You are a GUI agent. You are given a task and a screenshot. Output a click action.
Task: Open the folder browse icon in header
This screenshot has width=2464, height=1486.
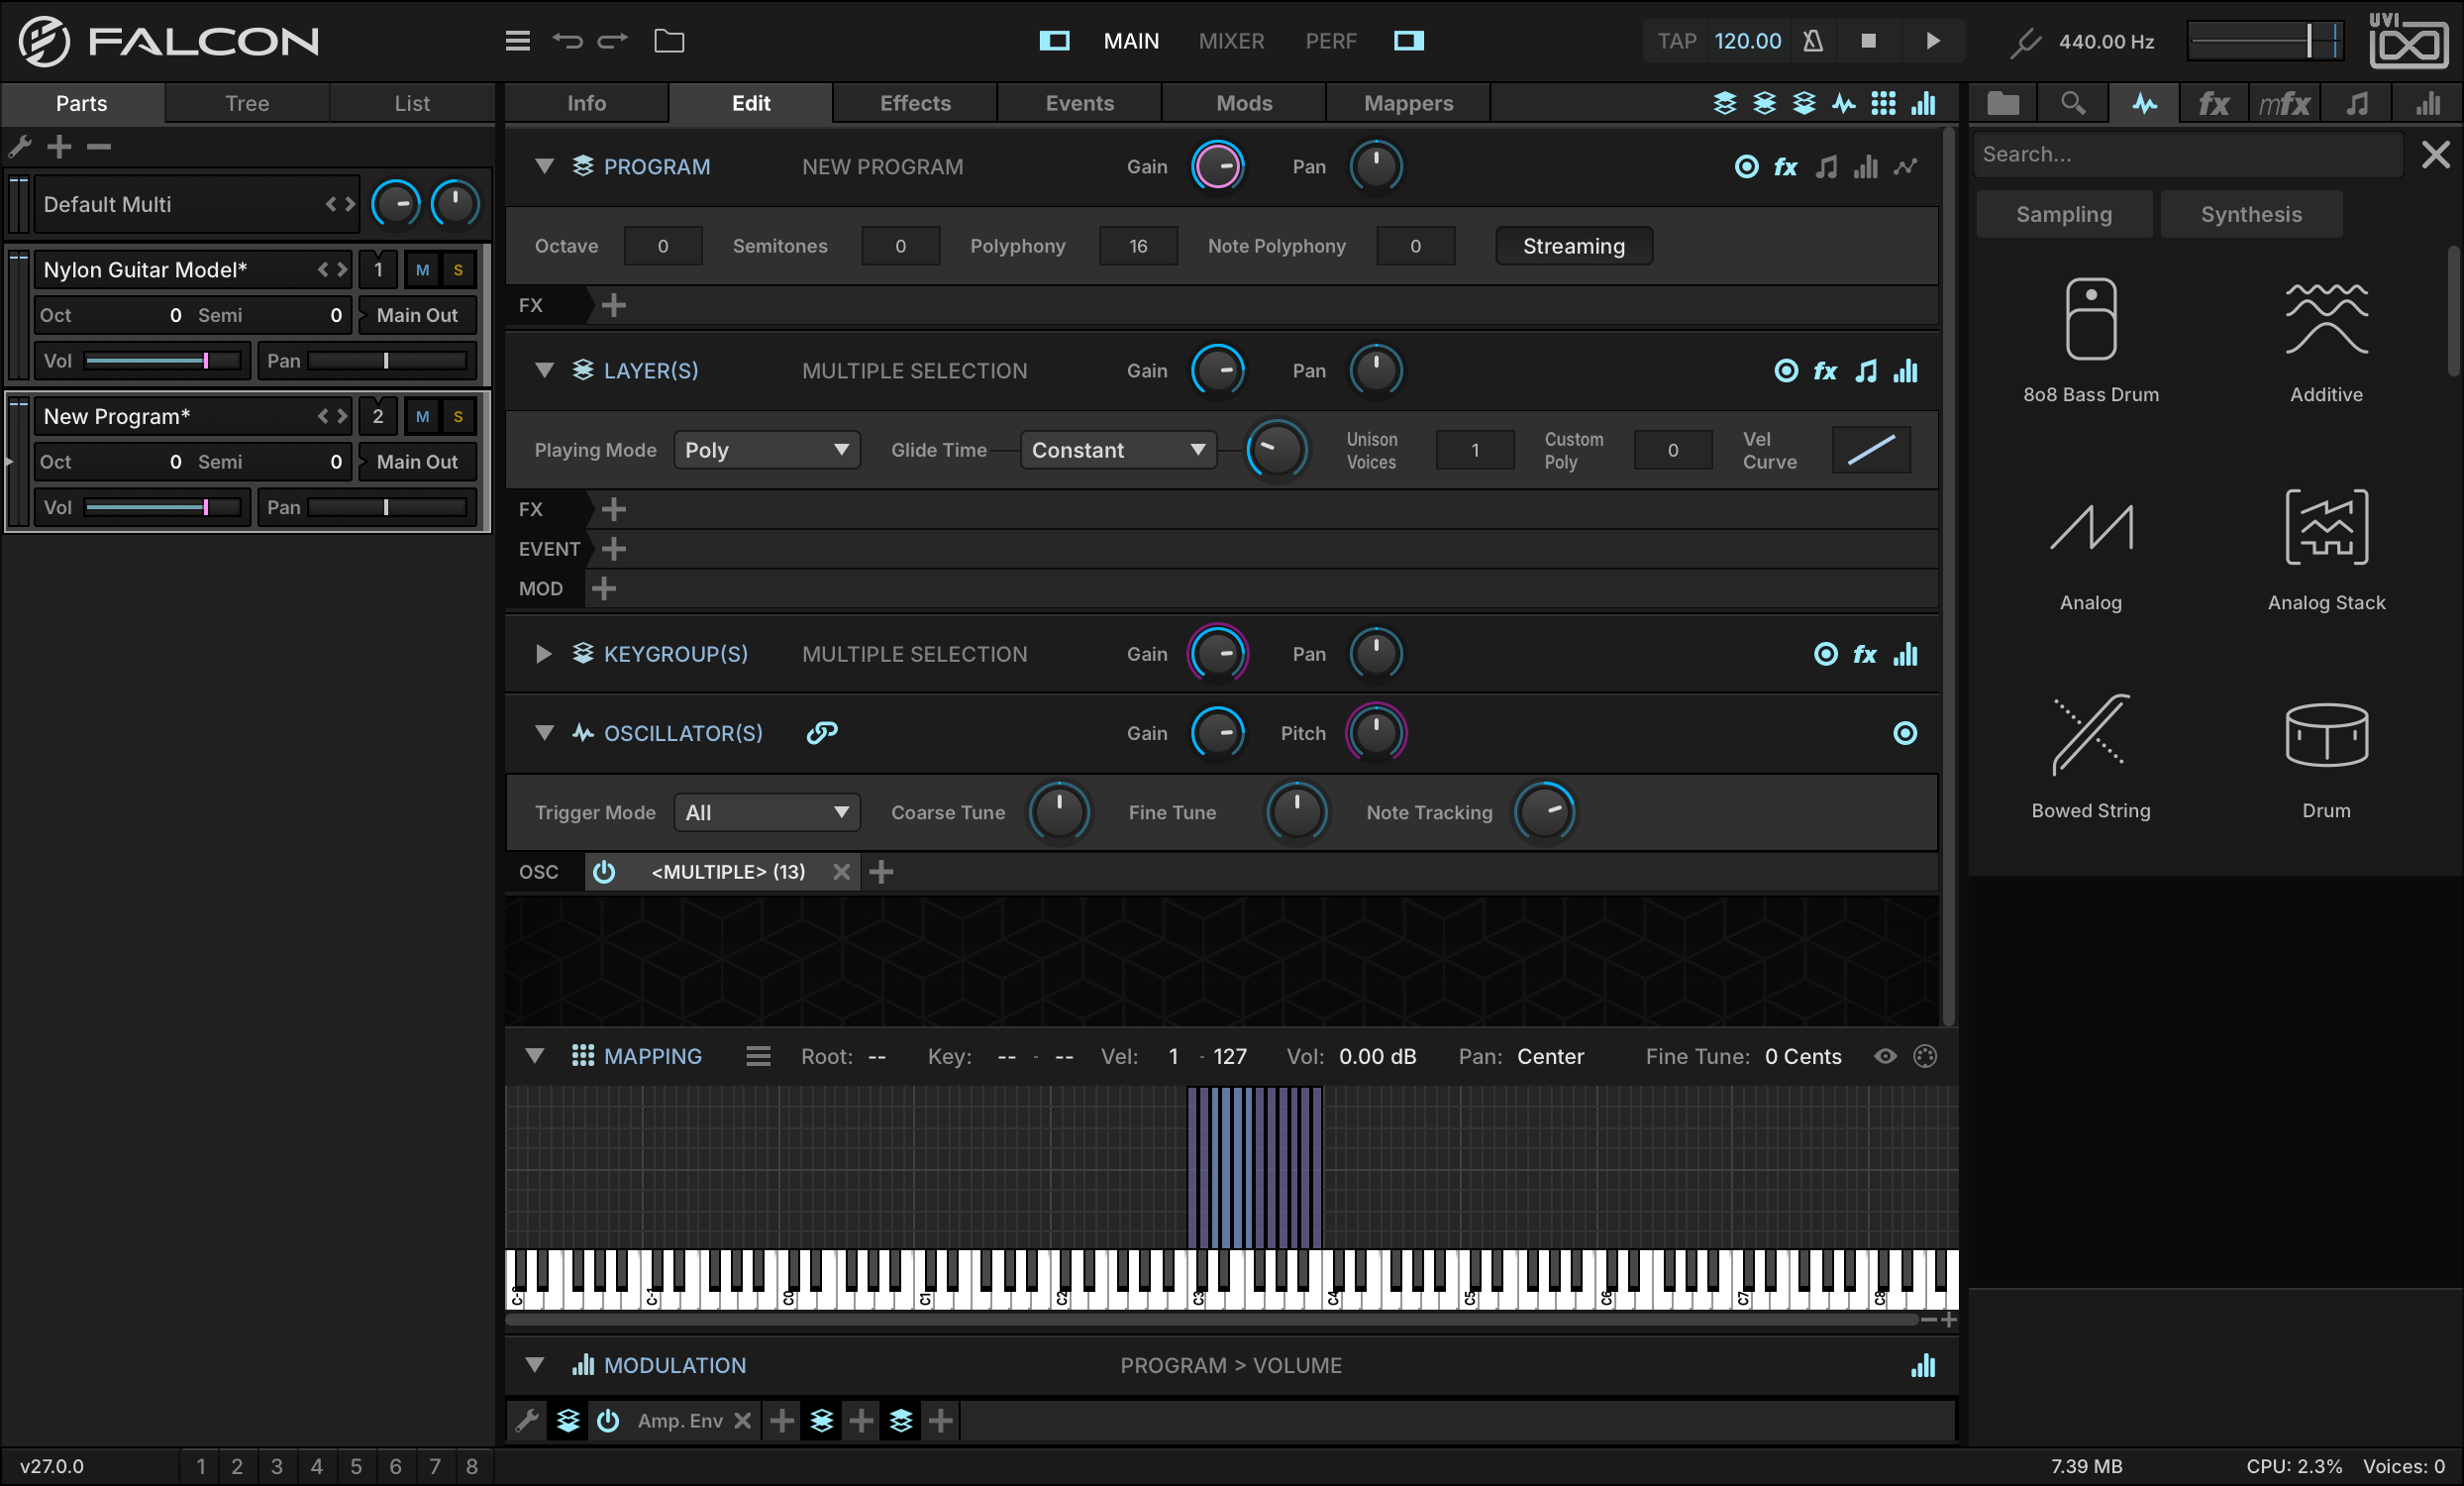point(669,41)
